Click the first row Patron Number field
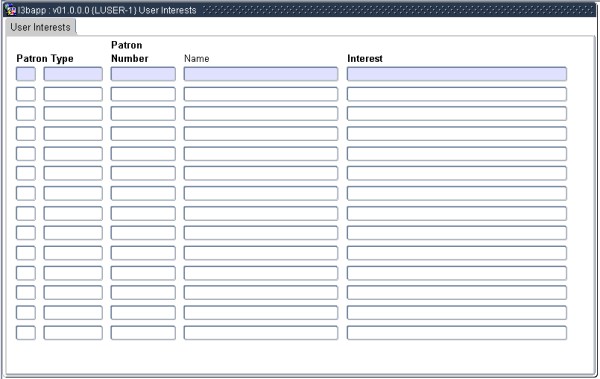Screen dimensions: 600x379 tap(143, 74)
